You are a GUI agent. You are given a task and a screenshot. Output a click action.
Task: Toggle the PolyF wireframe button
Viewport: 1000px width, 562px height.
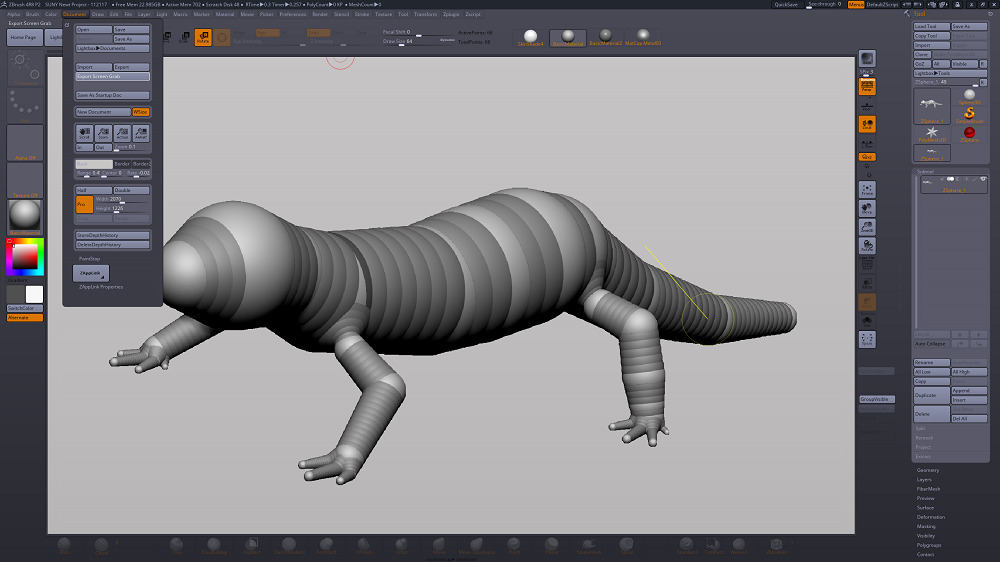coord(867,264)
